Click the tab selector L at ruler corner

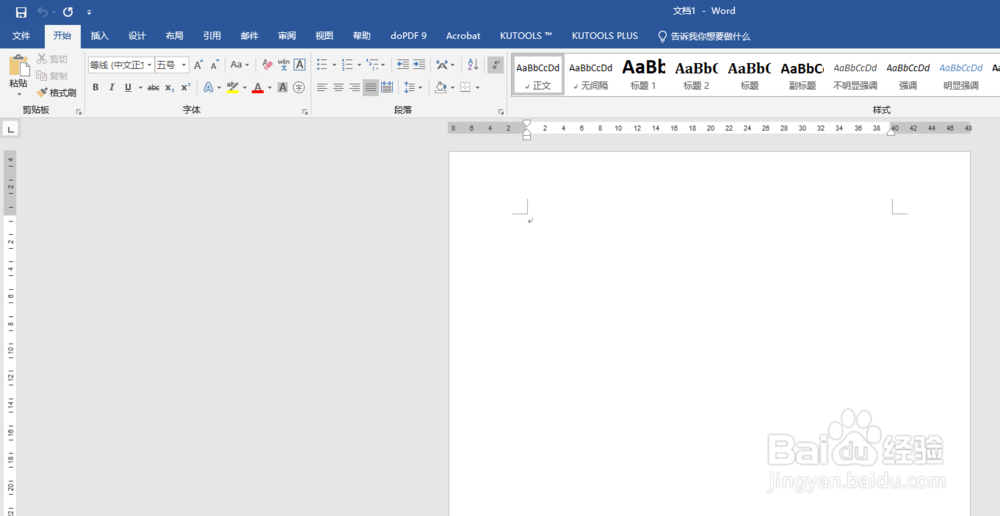click(10, 130)
